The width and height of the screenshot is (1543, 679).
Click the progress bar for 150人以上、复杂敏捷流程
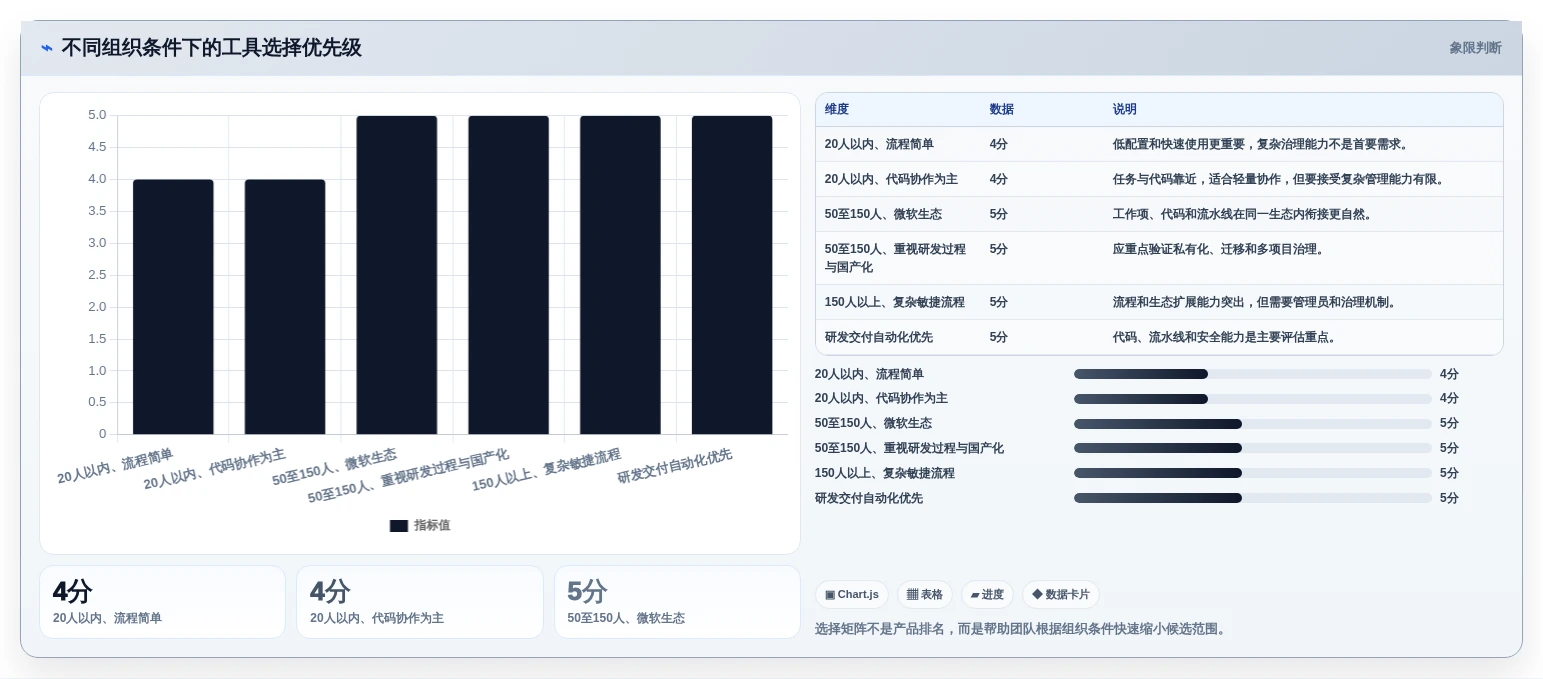(x=1253, y=473)
